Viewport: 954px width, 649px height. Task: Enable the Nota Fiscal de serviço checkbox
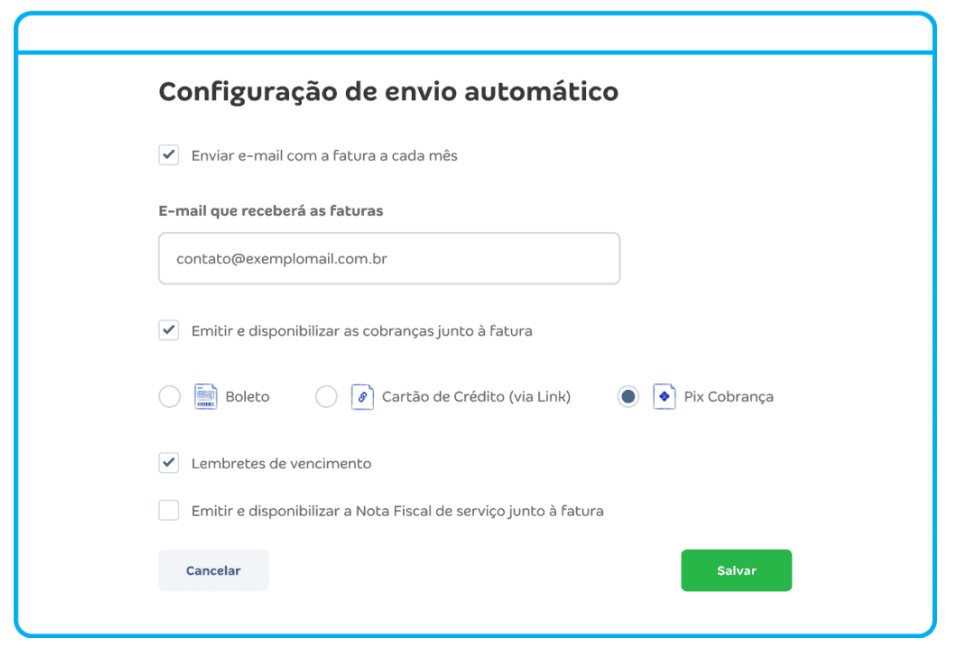169,510
